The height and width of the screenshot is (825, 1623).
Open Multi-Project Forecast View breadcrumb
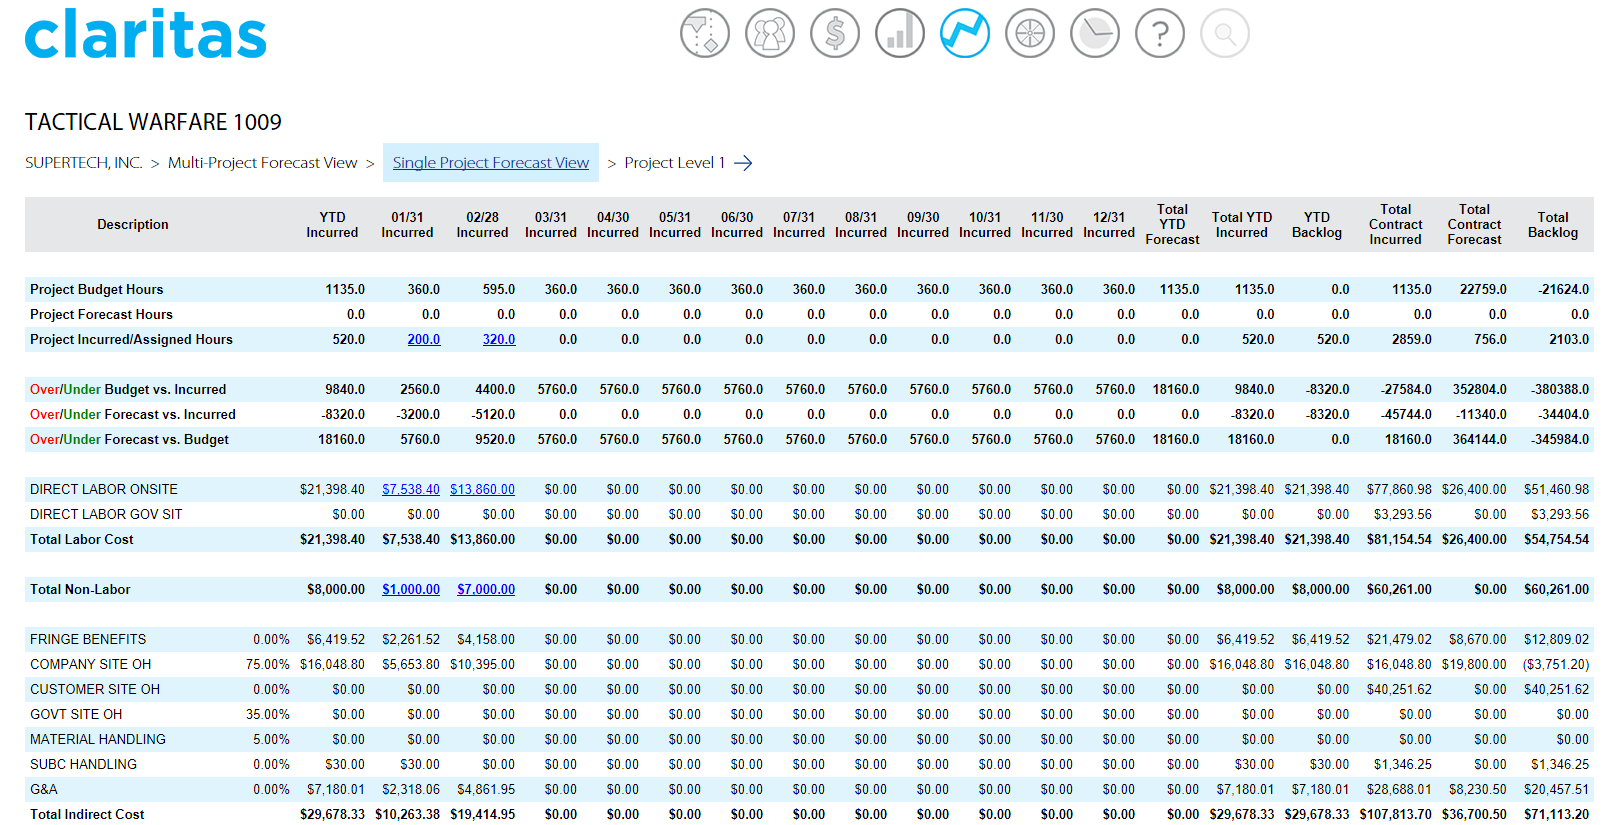[262, 163]
